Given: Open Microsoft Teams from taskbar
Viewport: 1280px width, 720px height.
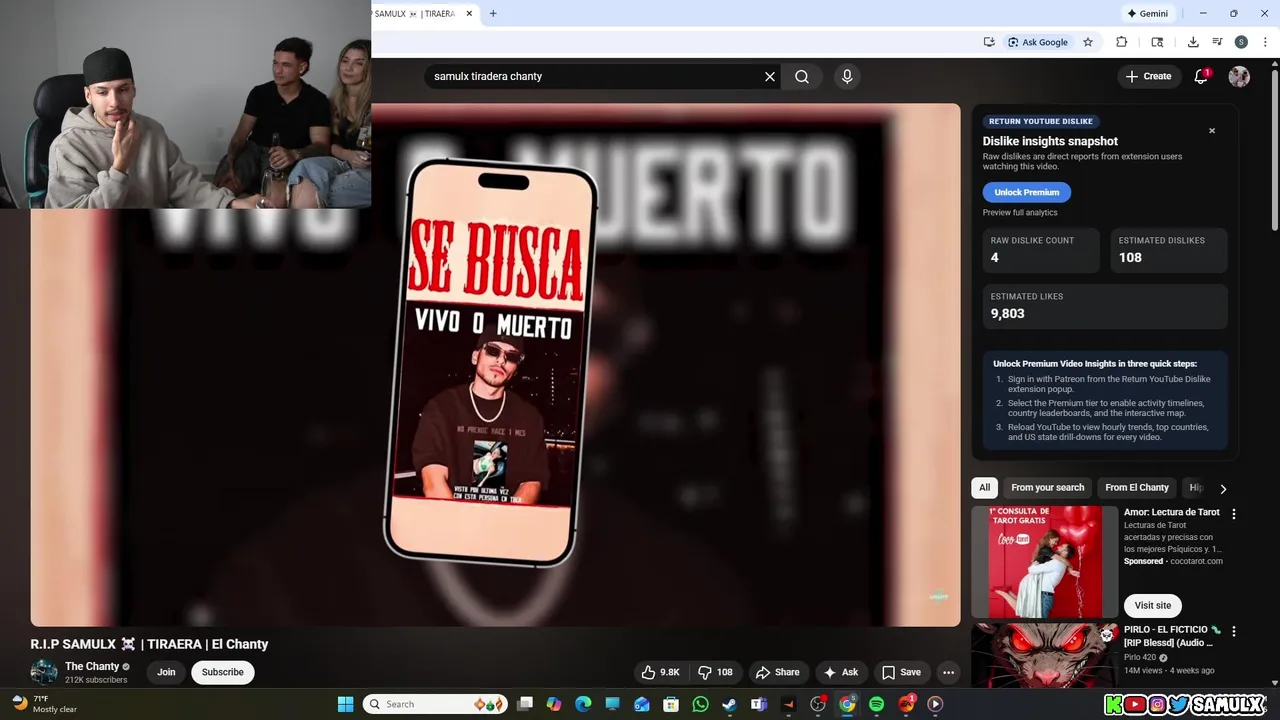Looking at the screenshot, I should [759, 704].
